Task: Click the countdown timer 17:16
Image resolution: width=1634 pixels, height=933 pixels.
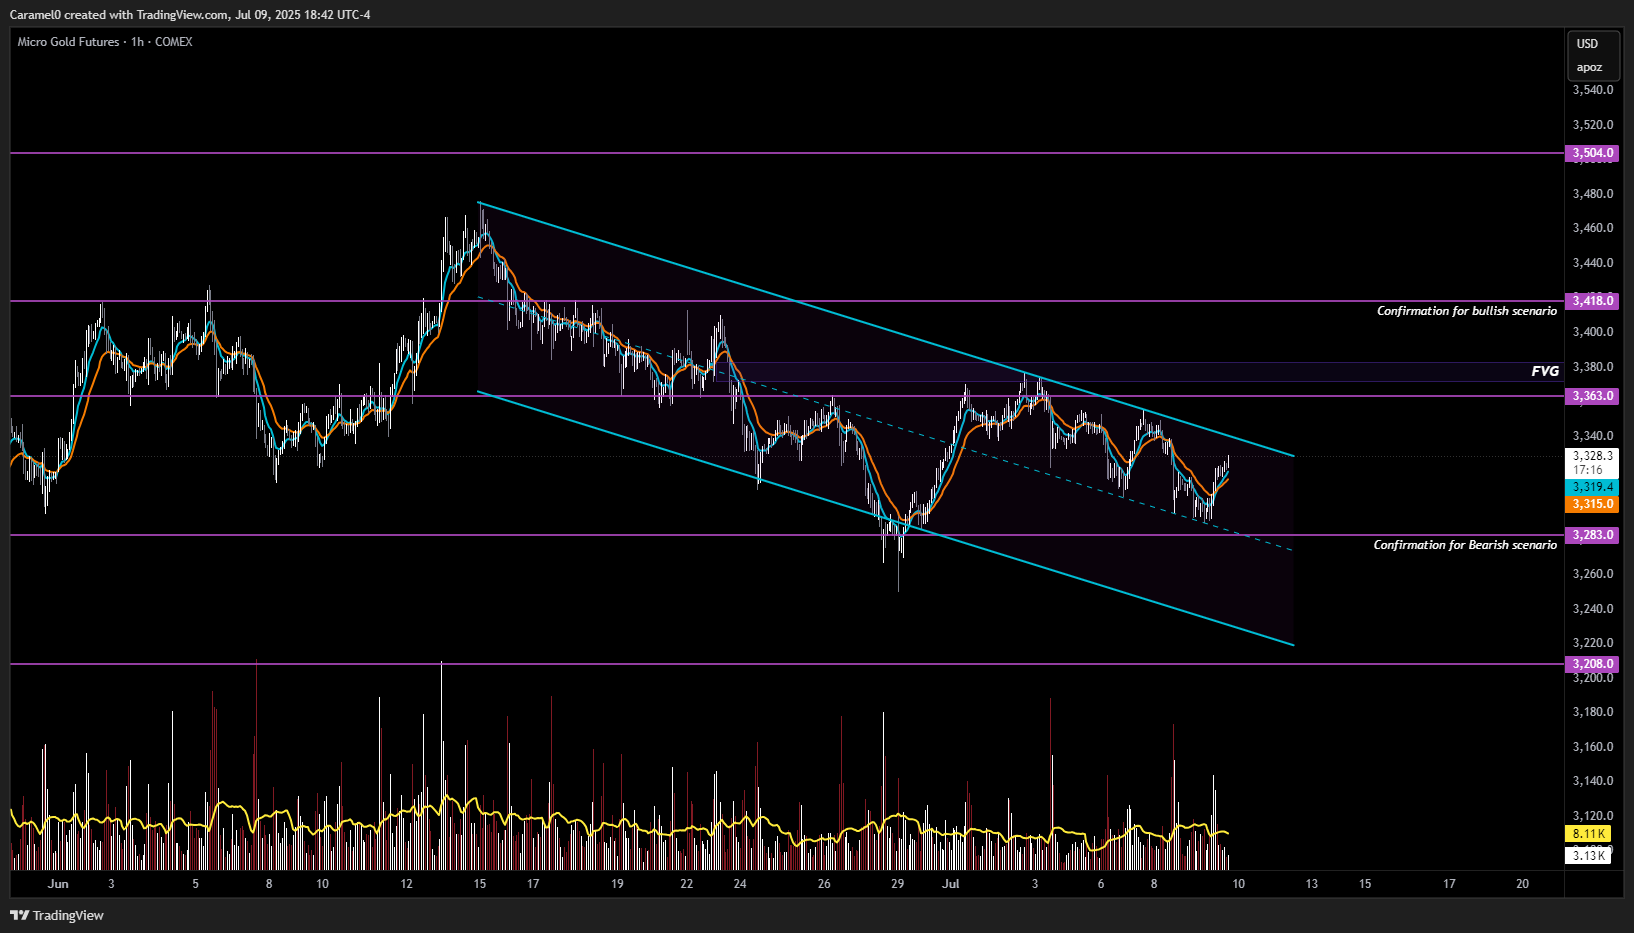Action: tap(1588, 470)
